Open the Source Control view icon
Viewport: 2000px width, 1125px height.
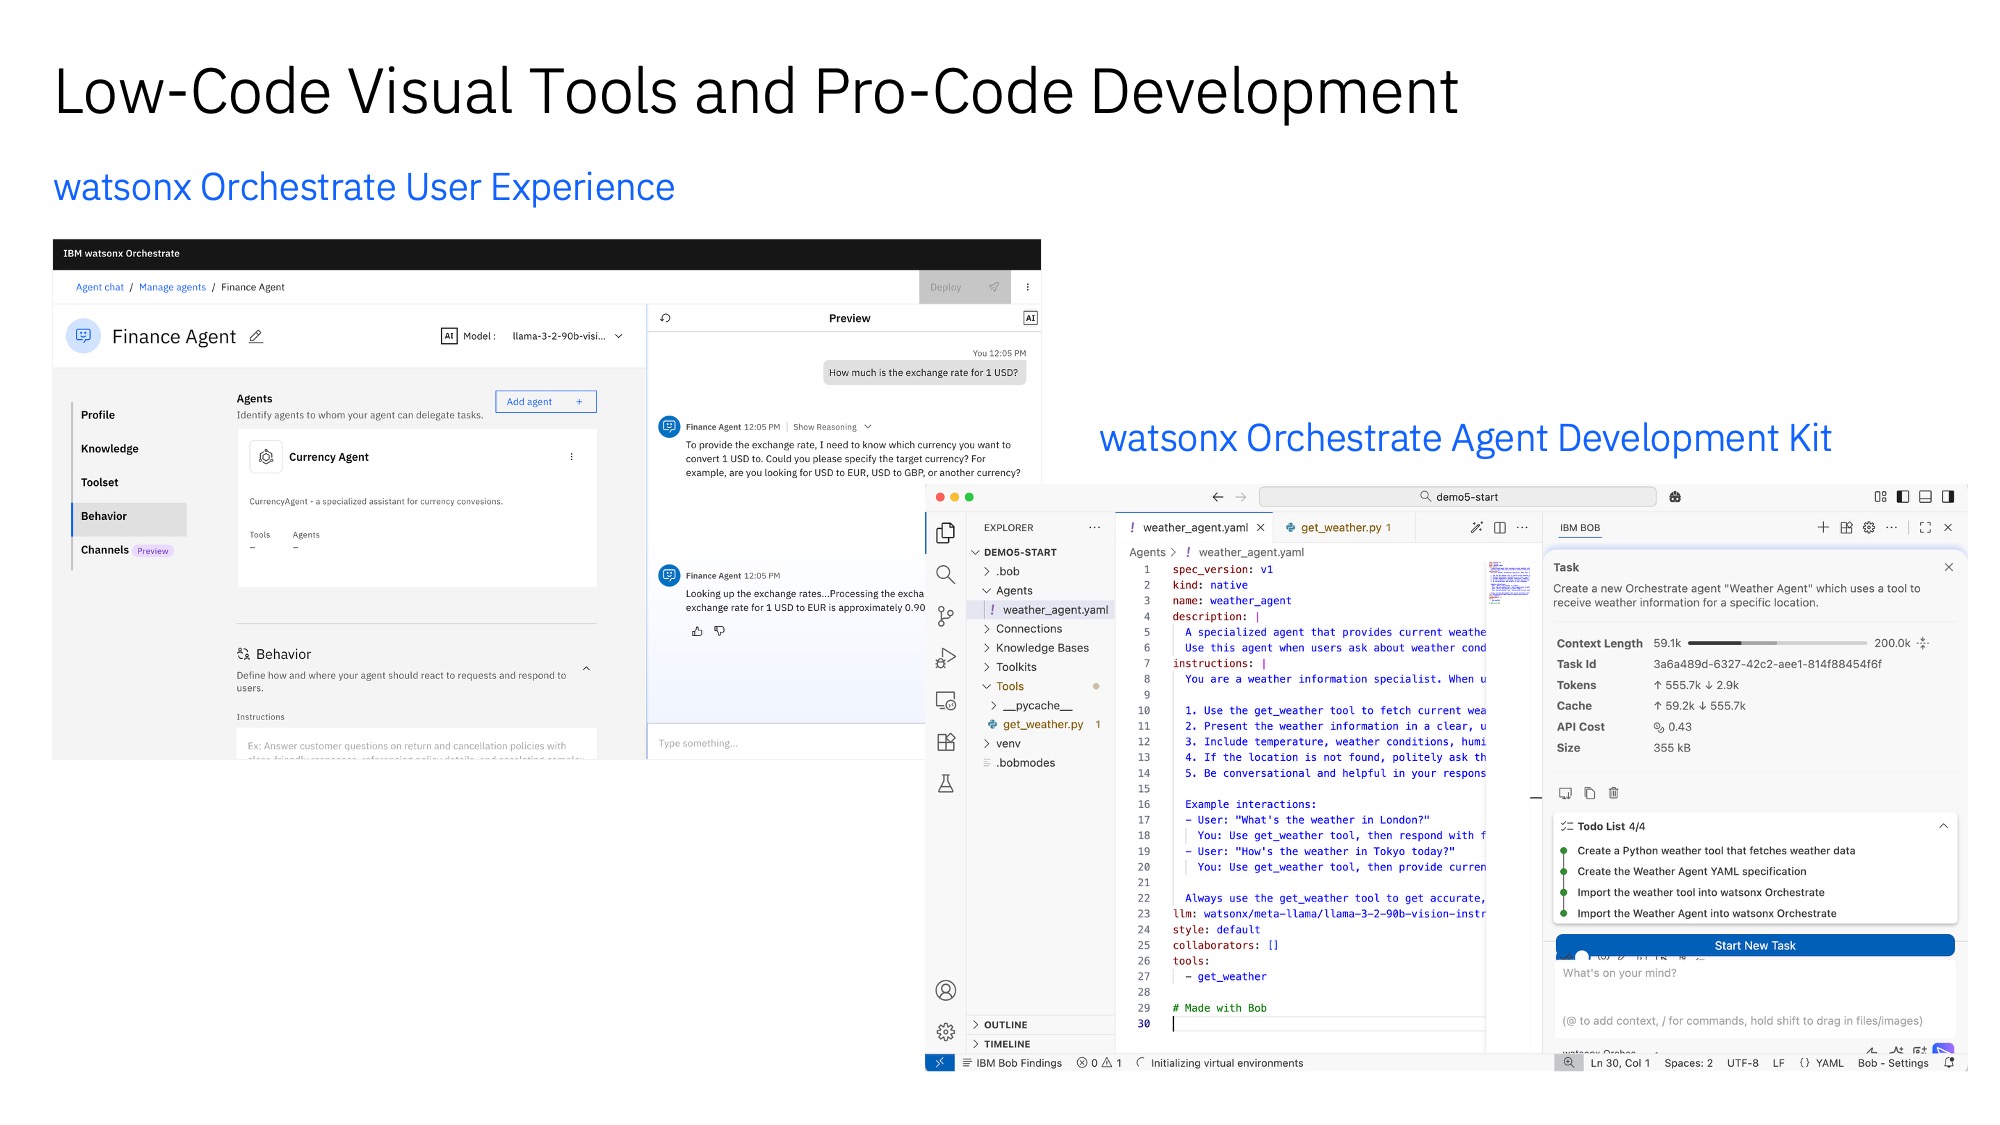click(x=945, y=616)
